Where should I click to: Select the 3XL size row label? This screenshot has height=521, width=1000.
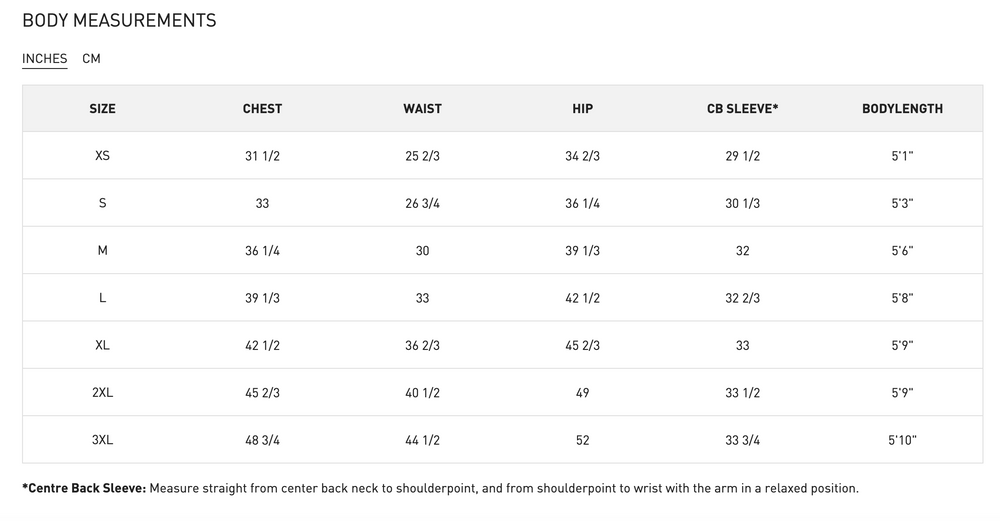102,439
